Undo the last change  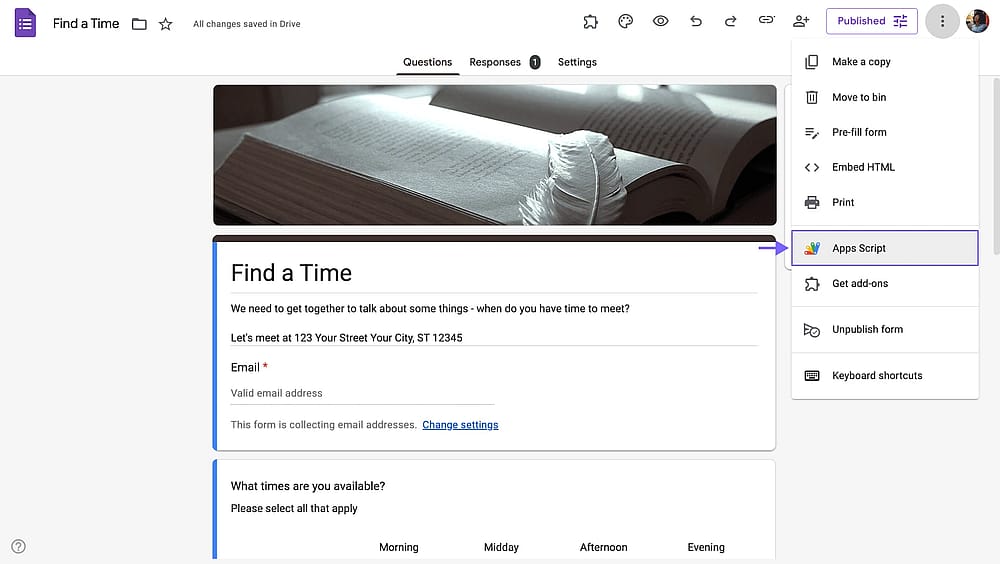click(696, 21)
